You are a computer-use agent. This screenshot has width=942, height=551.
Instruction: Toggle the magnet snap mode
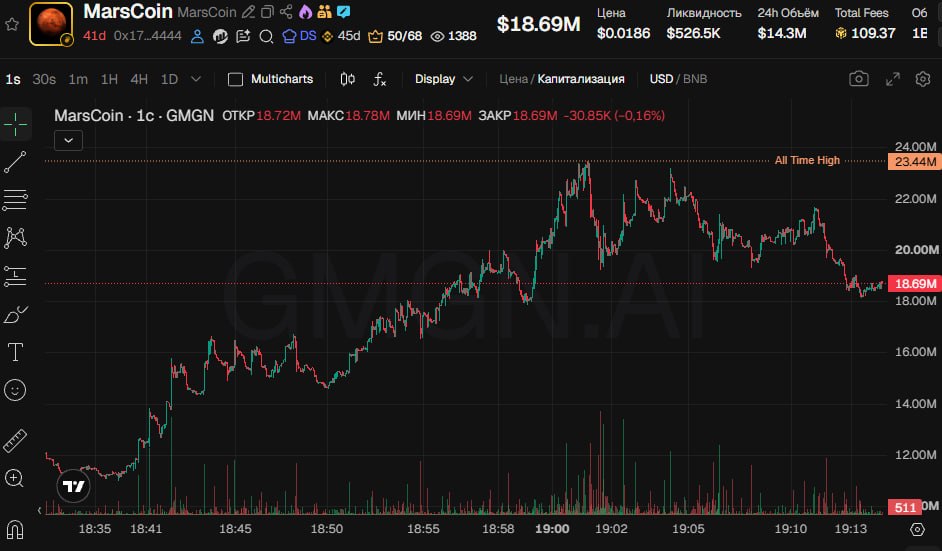[15, 530]
